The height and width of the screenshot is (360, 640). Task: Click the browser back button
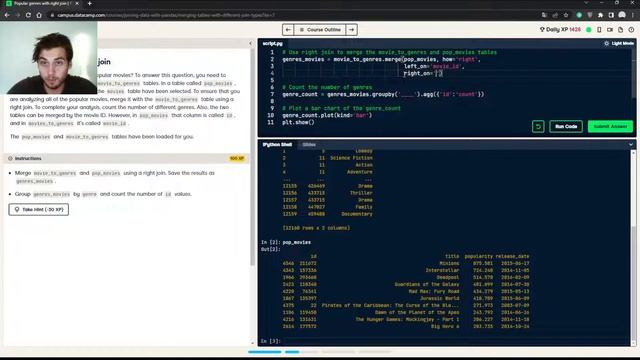7,15
